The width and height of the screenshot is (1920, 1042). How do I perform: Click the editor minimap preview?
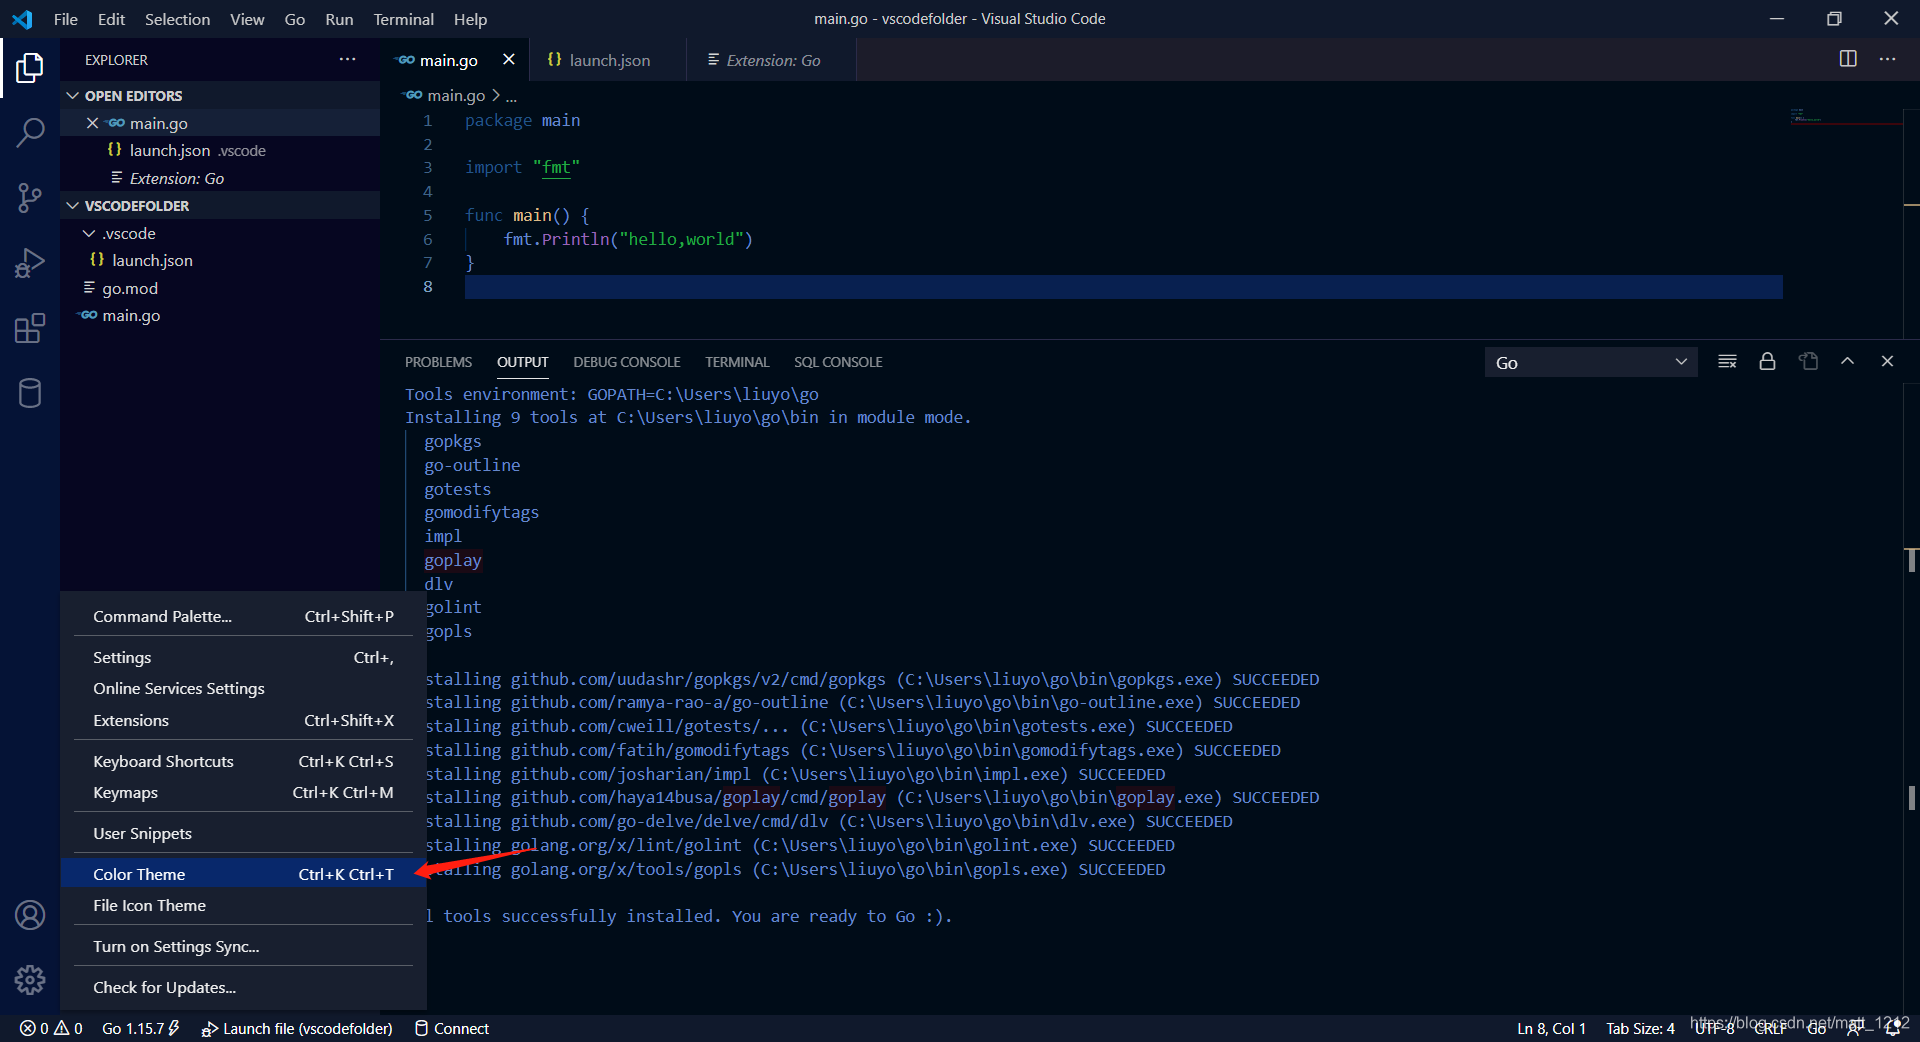click(x=1845, y=116)
